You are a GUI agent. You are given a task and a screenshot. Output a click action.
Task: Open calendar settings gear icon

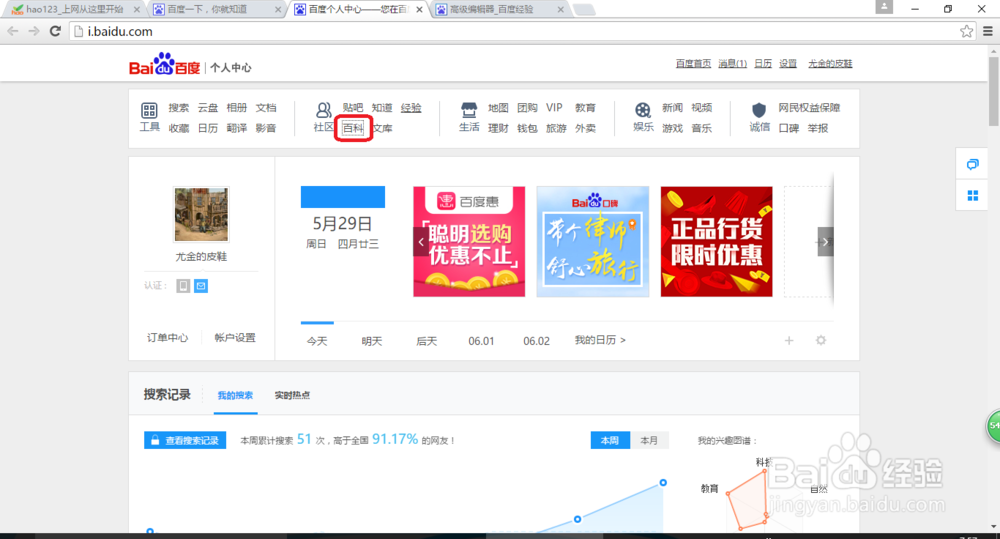point(821,341)
